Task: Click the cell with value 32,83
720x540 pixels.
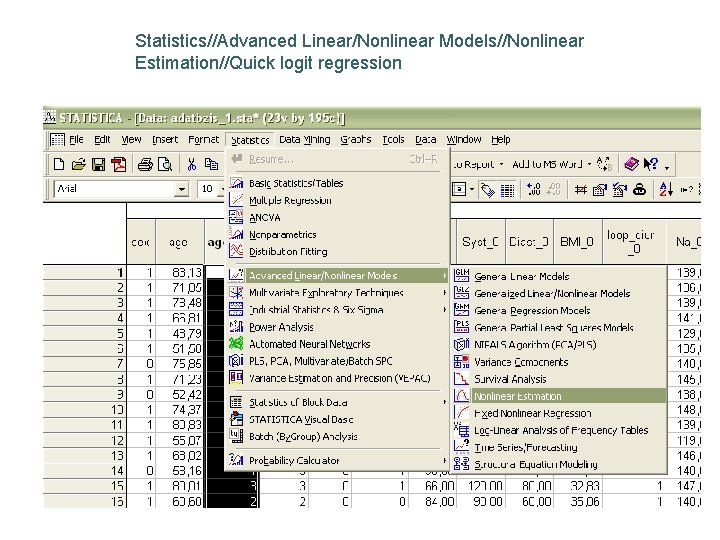Action: 578,486
